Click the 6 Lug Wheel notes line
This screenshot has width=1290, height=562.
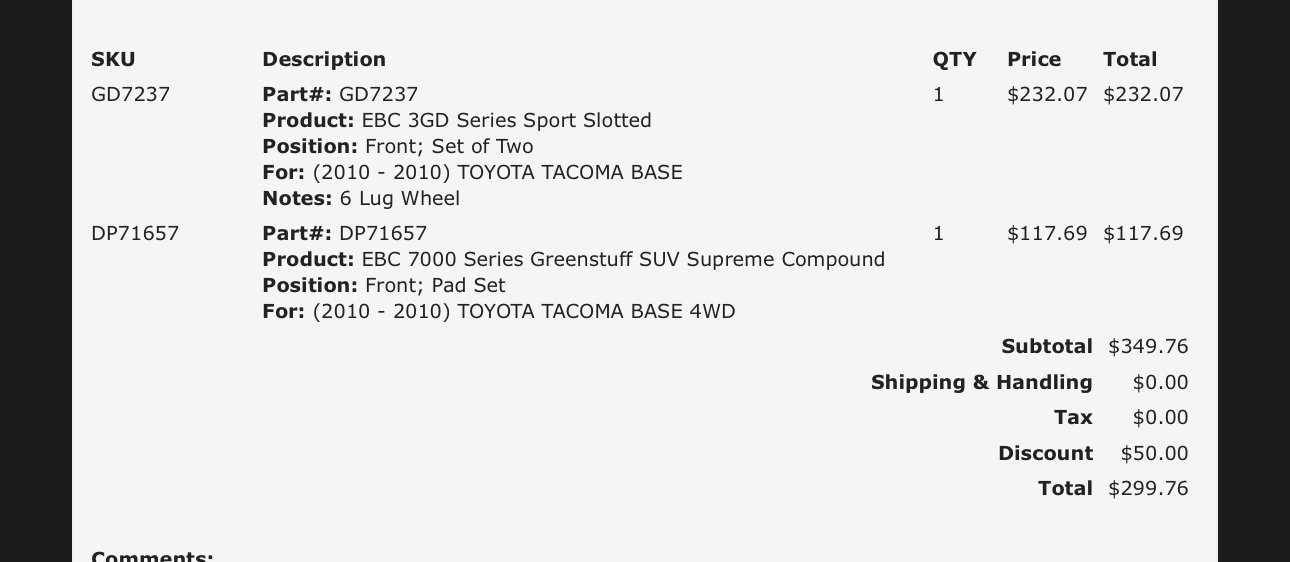(361, 198)
